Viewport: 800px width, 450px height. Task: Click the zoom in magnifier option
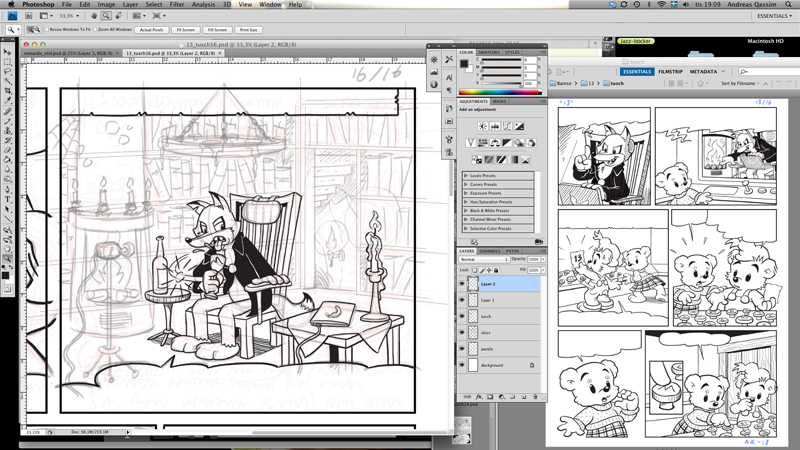pos(31,30)
